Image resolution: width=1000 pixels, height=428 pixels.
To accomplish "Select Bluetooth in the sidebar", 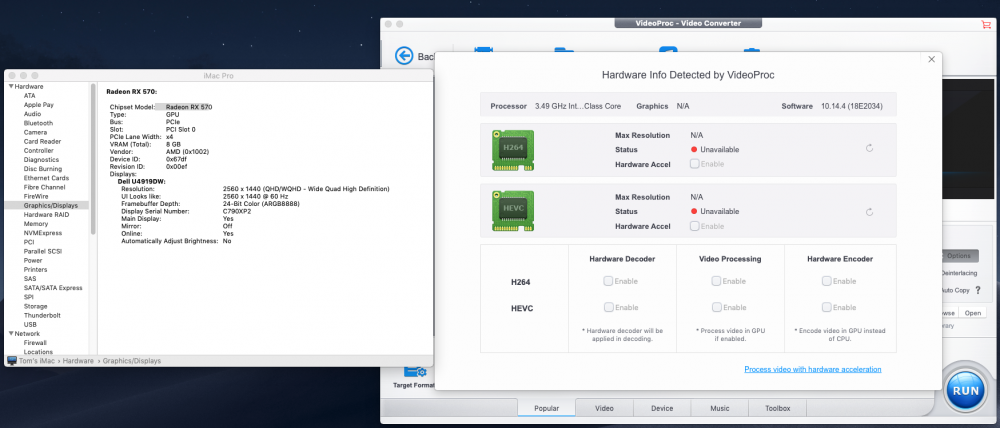I will click(x=38, y=123).
